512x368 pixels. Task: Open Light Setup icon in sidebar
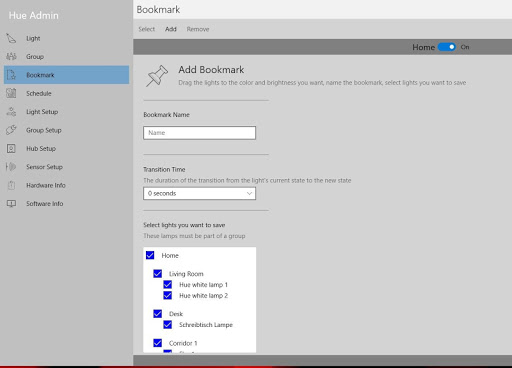point(11,112)
